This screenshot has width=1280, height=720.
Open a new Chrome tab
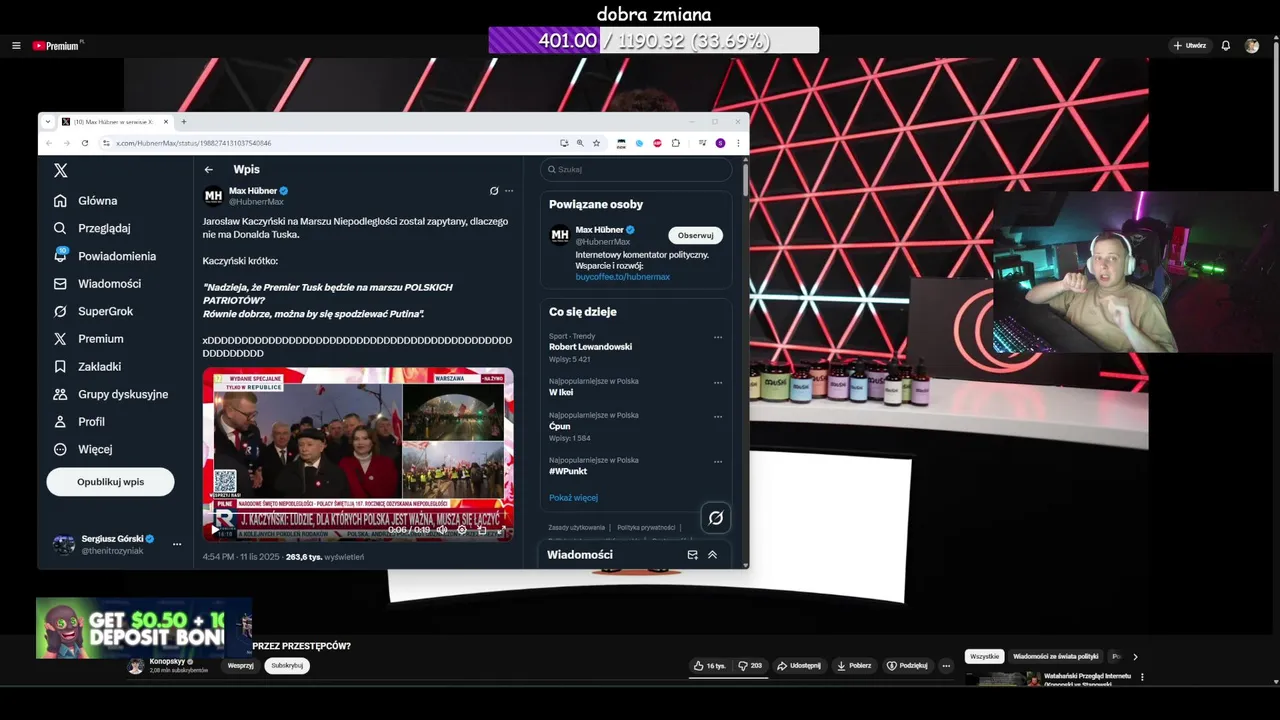tap(184, 121)
